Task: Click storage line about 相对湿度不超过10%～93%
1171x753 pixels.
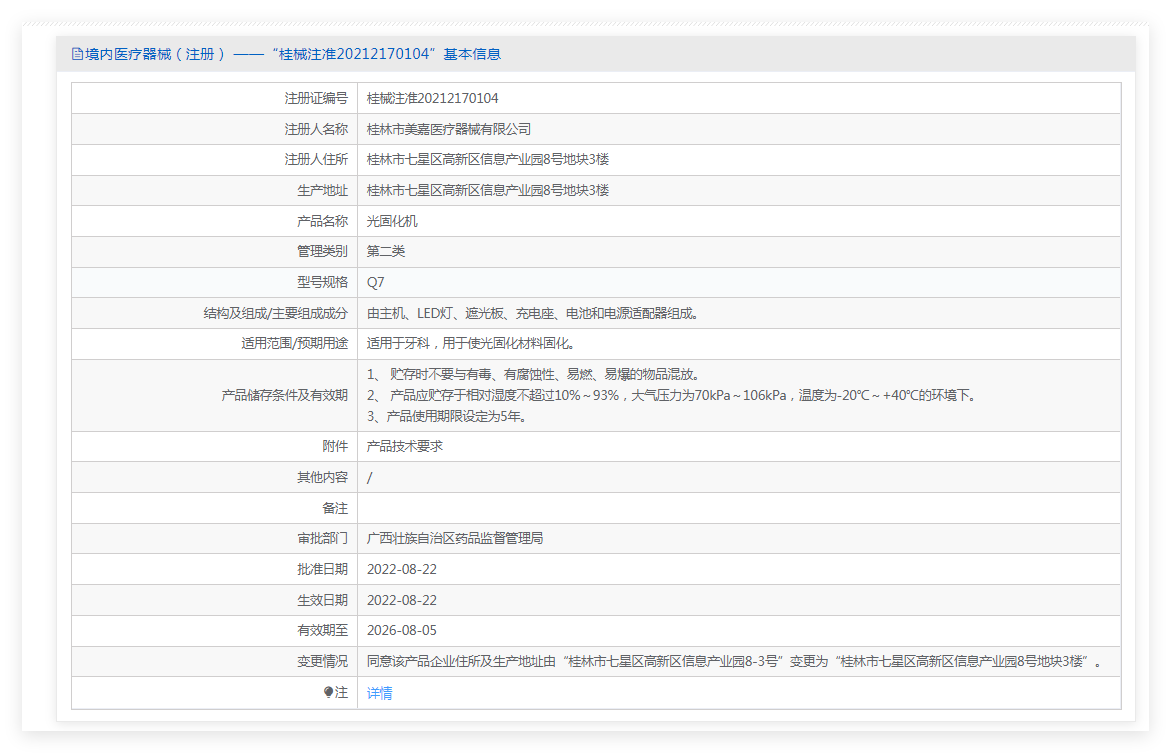Action: click(671, 395)
